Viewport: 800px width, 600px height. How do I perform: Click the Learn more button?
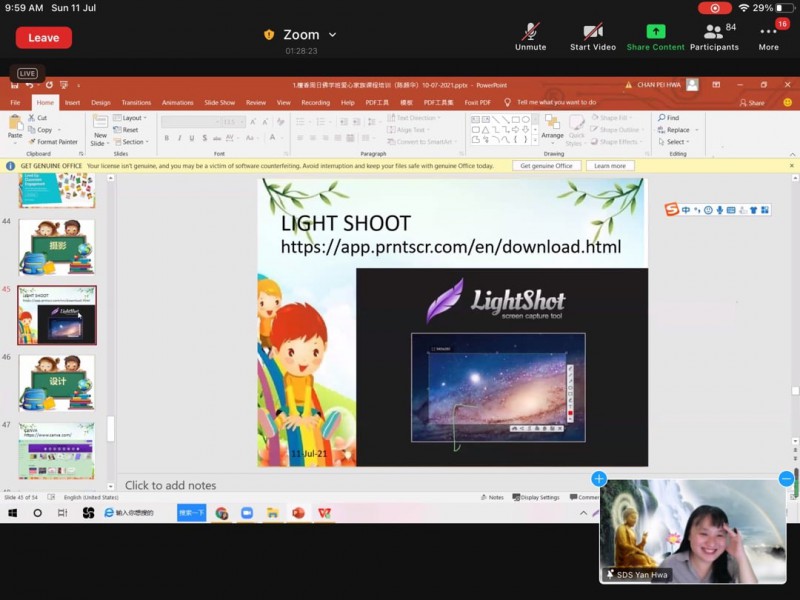coord(609,166)
